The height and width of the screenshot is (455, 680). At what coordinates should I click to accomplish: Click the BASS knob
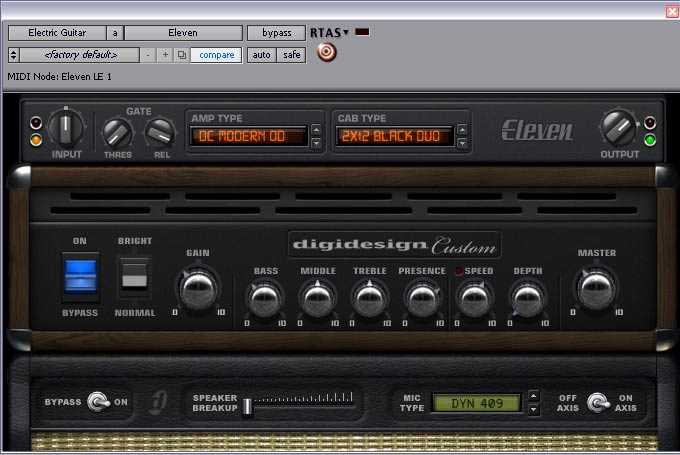pyautogui.click(x=265, y=300)
